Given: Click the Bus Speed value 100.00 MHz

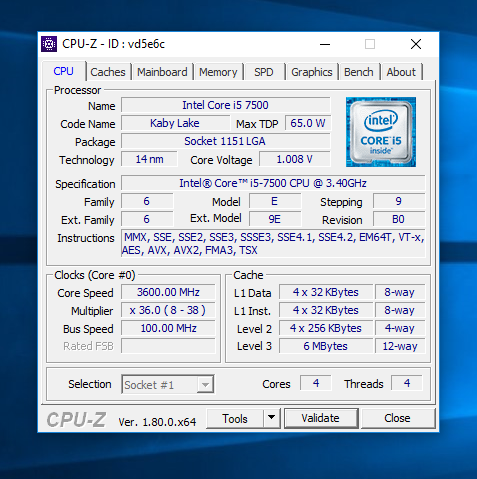Looking at the screenshot, I should [168, 328].
